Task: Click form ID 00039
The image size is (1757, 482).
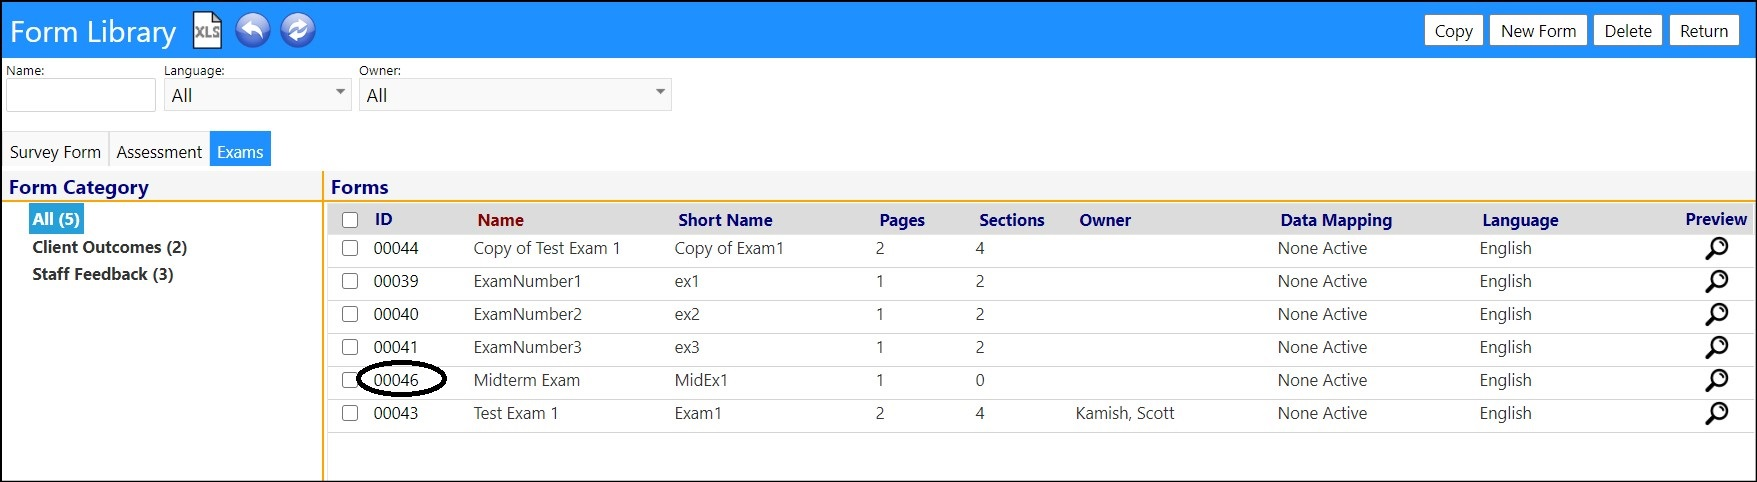Action: pos(396,281)
